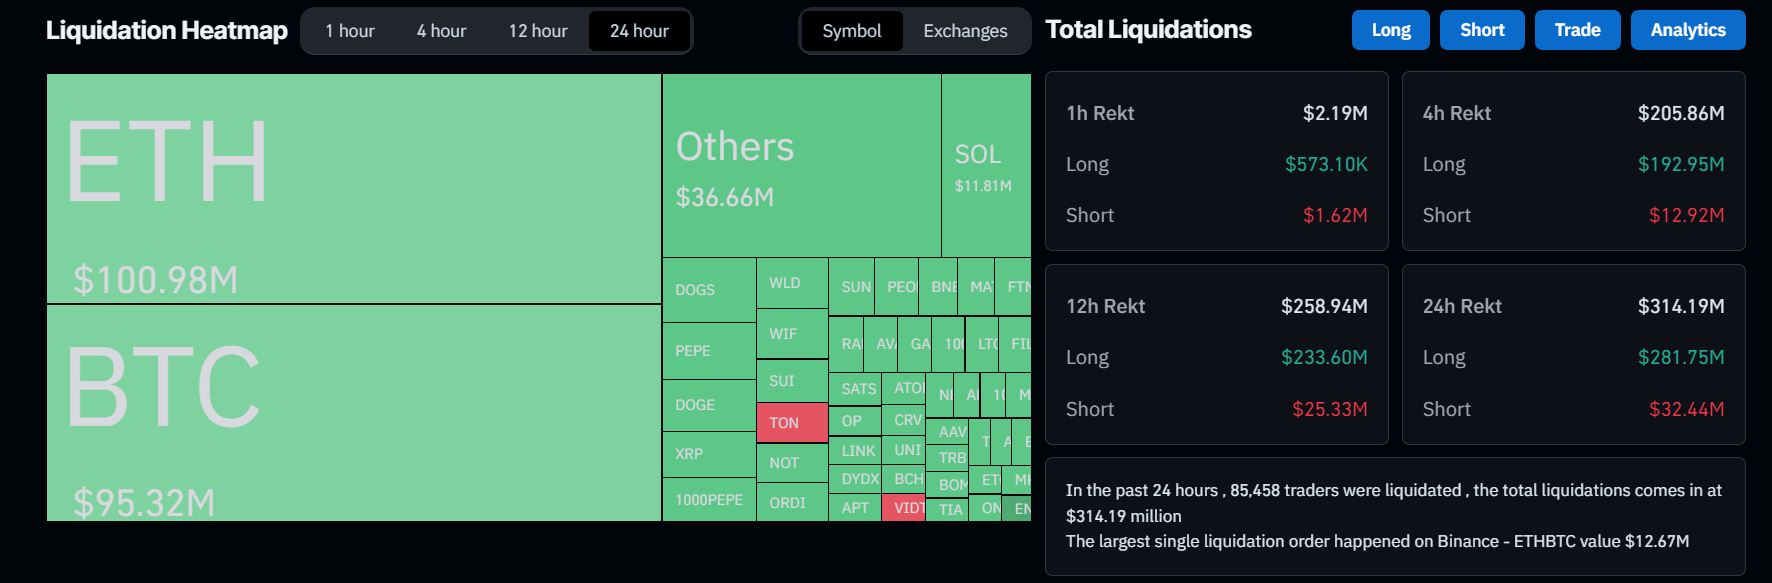The image size is (1772, 583).
Task: Click the blue Short button
Action: (1481, 30)
